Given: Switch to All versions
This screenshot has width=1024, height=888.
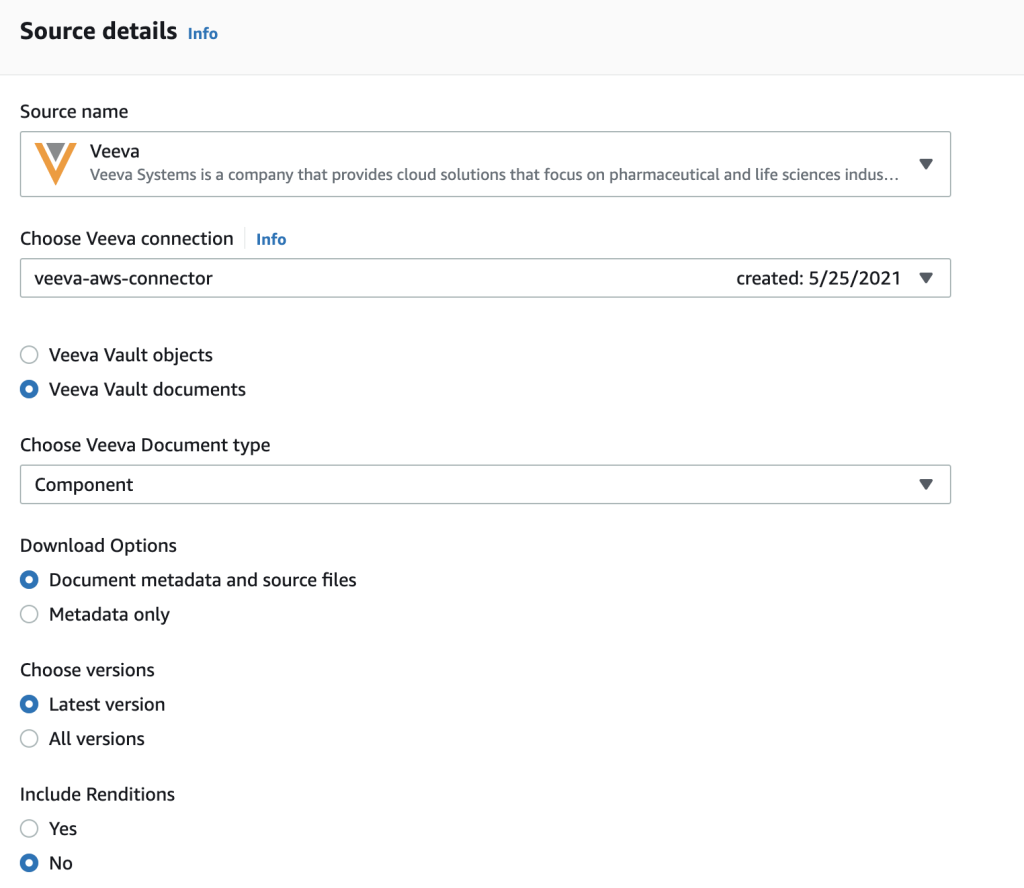Looking at the screenshot, I should [x=29, y=738].
